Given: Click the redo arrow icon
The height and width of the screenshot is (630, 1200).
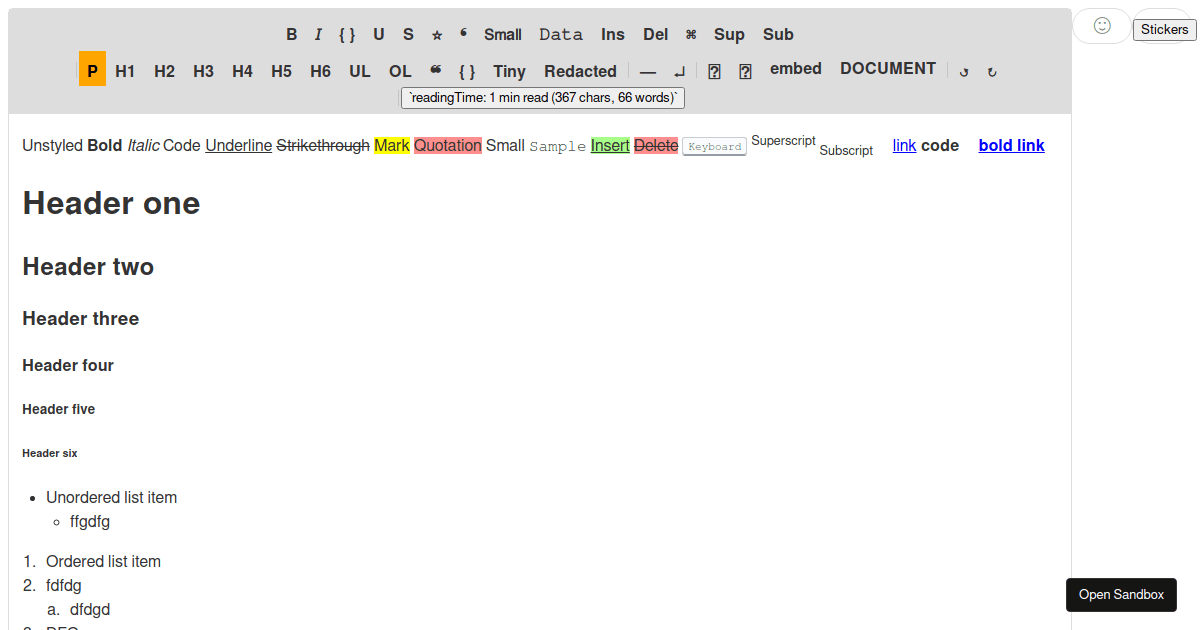Looking at the screenshot, I should [991, 72].
